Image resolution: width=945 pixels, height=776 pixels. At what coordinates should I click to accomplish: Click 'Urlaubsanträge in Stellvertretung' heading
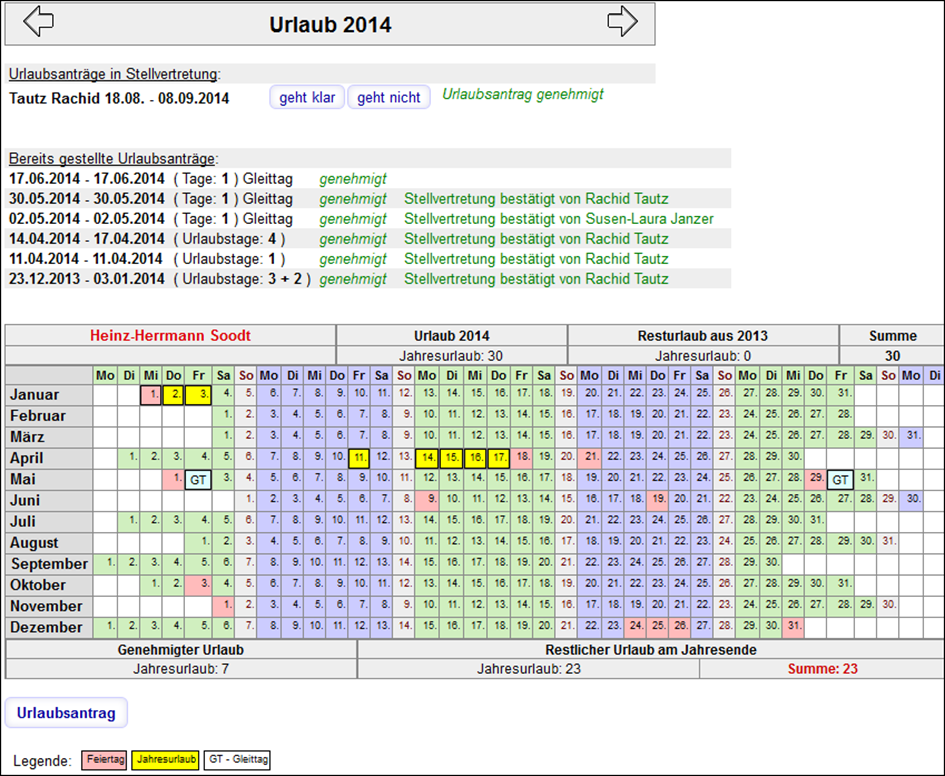point(115,74)
